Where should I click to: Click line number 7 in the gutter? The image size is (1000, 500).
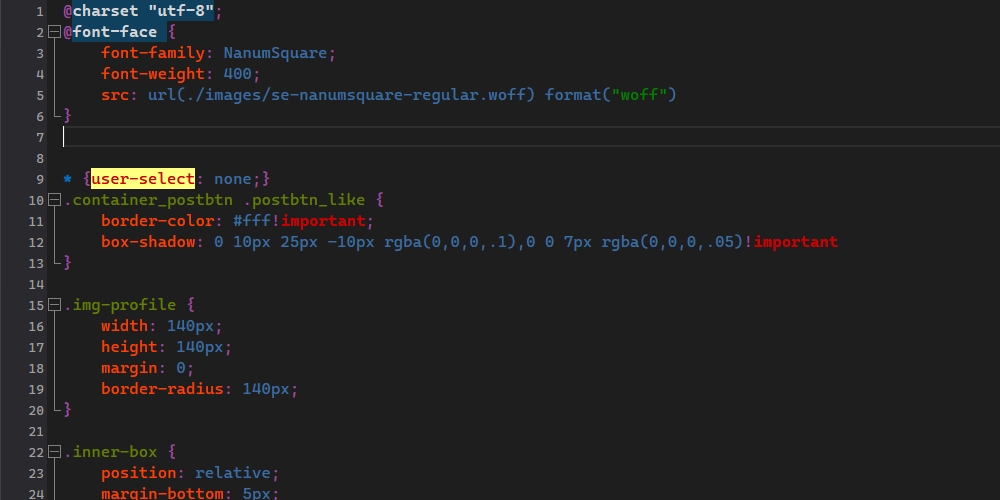point(40,138)
